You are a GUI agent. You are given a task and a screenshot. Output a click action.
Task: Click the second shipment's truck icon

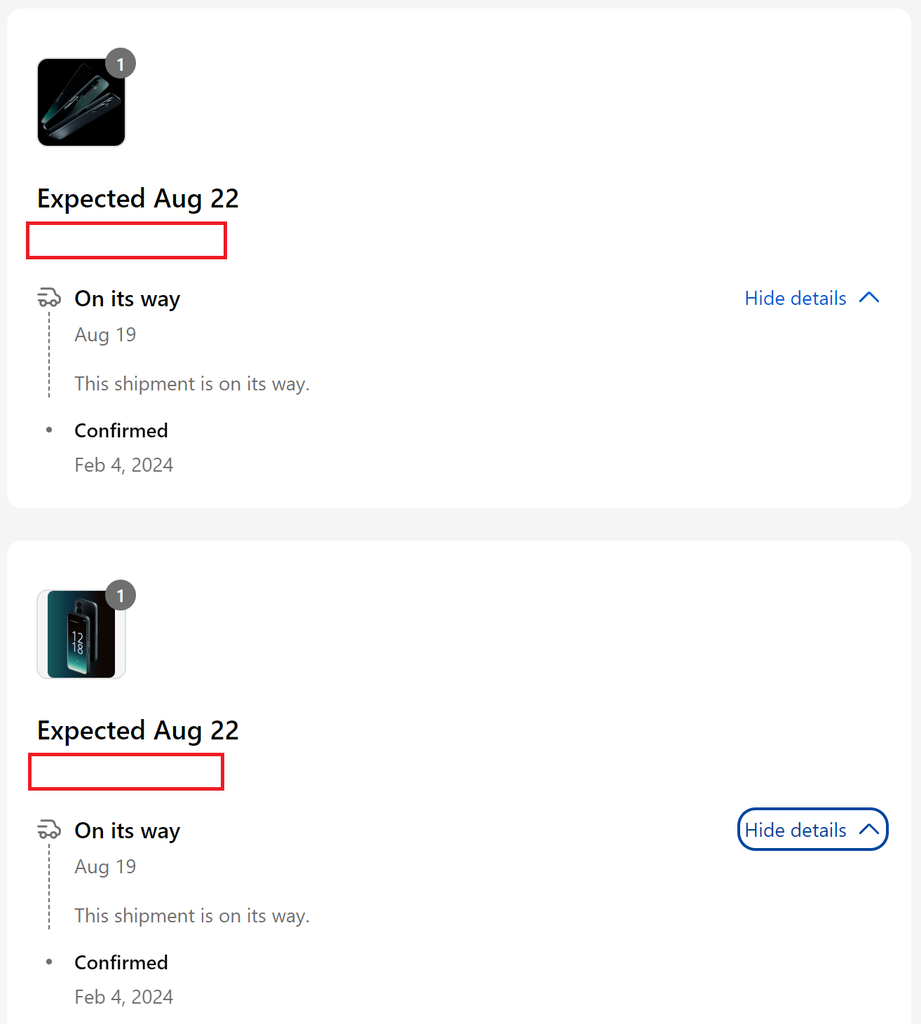(x=49, y=830)
